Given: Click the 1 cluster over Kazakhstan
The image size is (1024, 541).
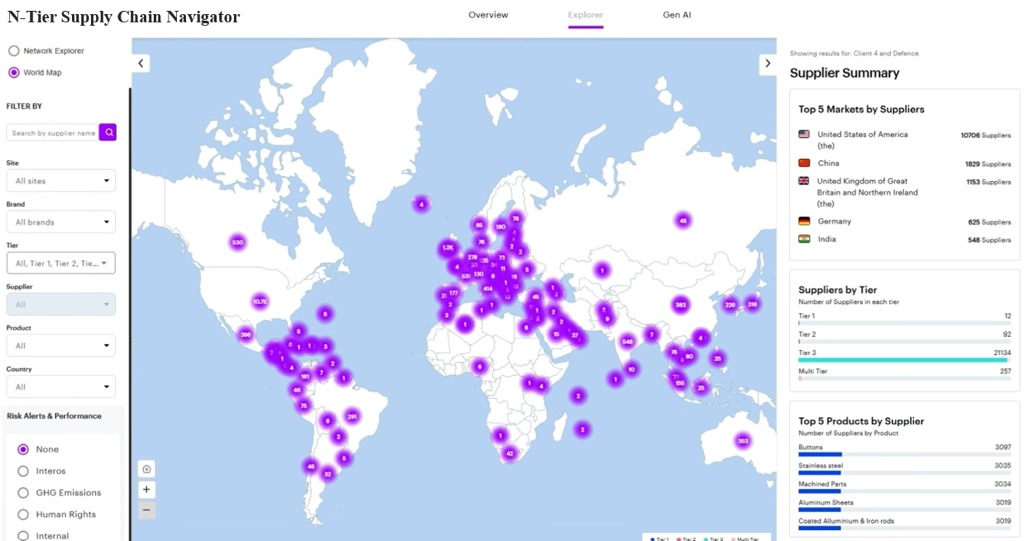Looking at the screenshot, I should point(602,270).
